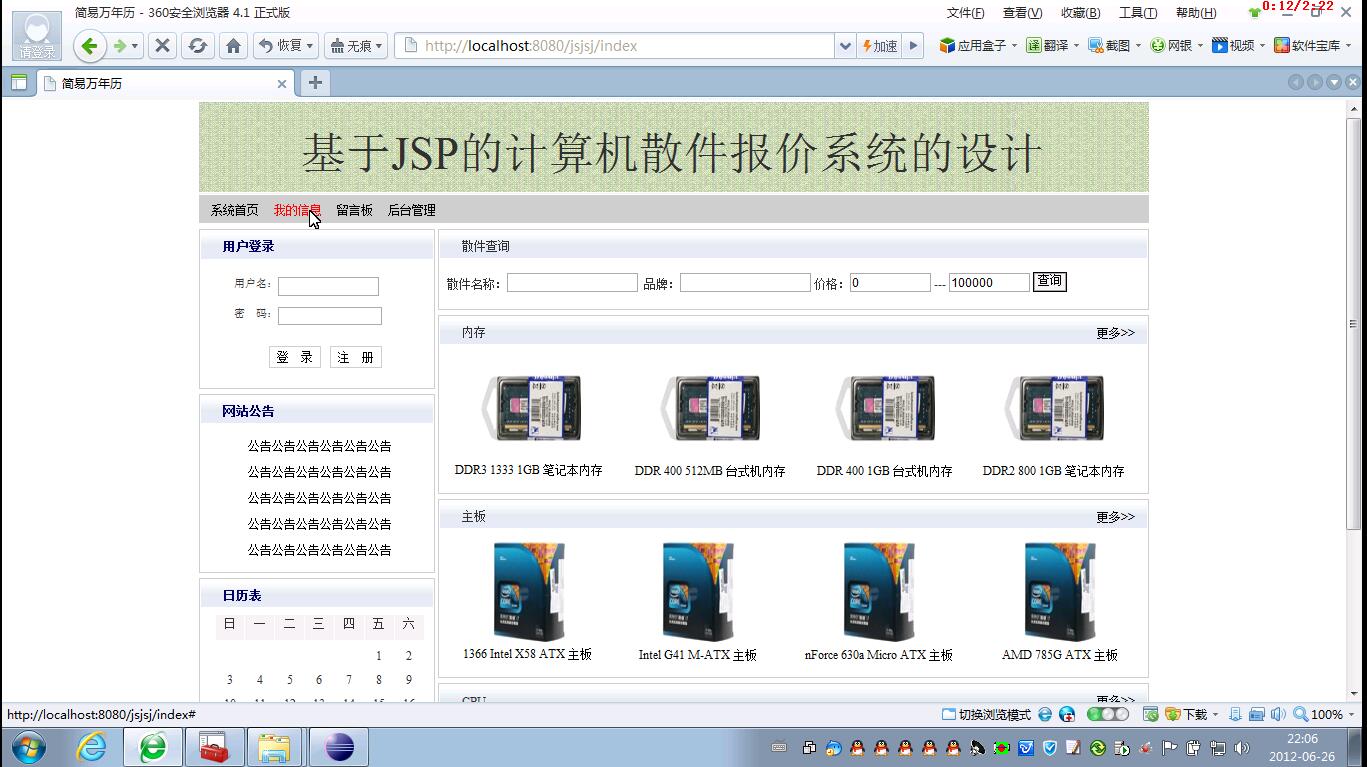
Task: Open the 文件(F) menu
Action: (x=965, y=13)
